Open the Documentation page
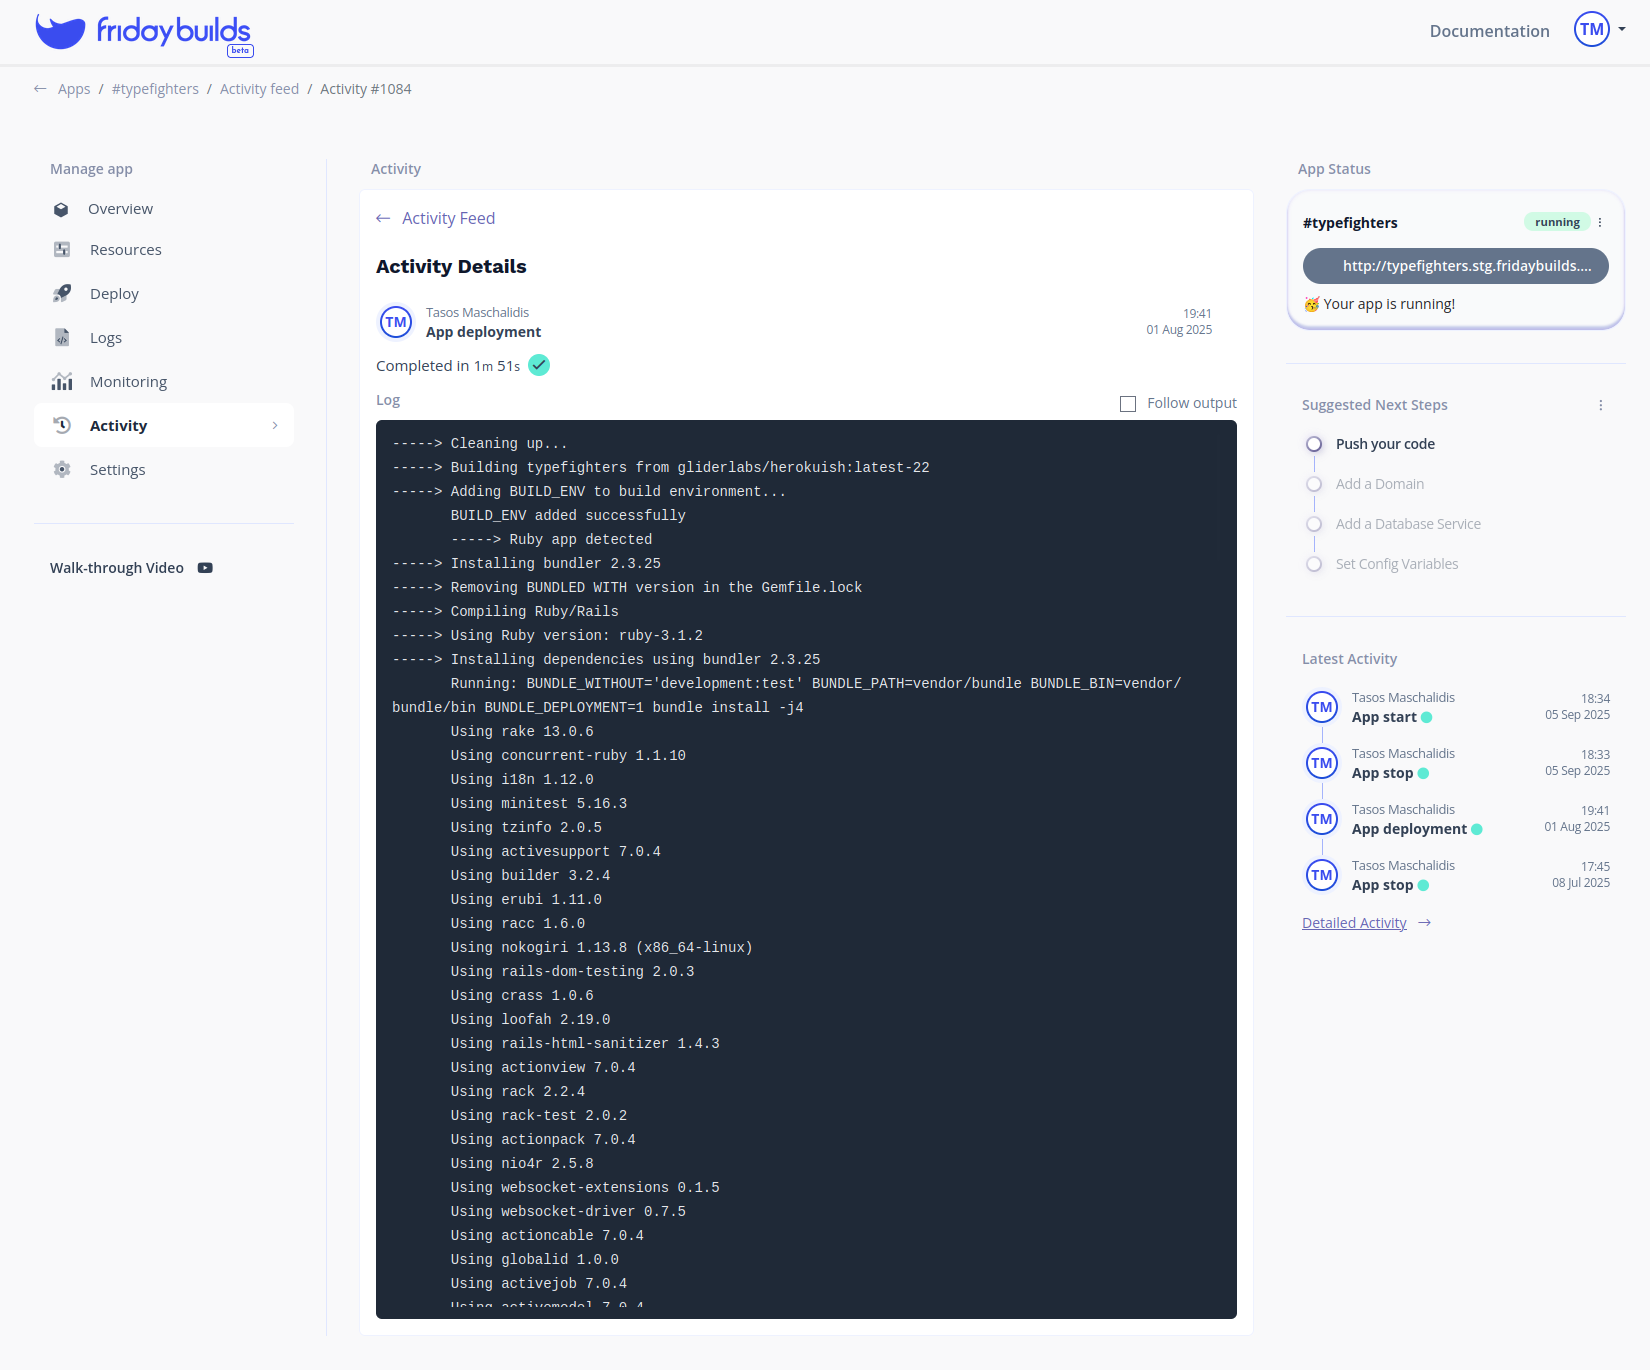The width and height of the screenshot is (1650, 1370). [1488, 31]
